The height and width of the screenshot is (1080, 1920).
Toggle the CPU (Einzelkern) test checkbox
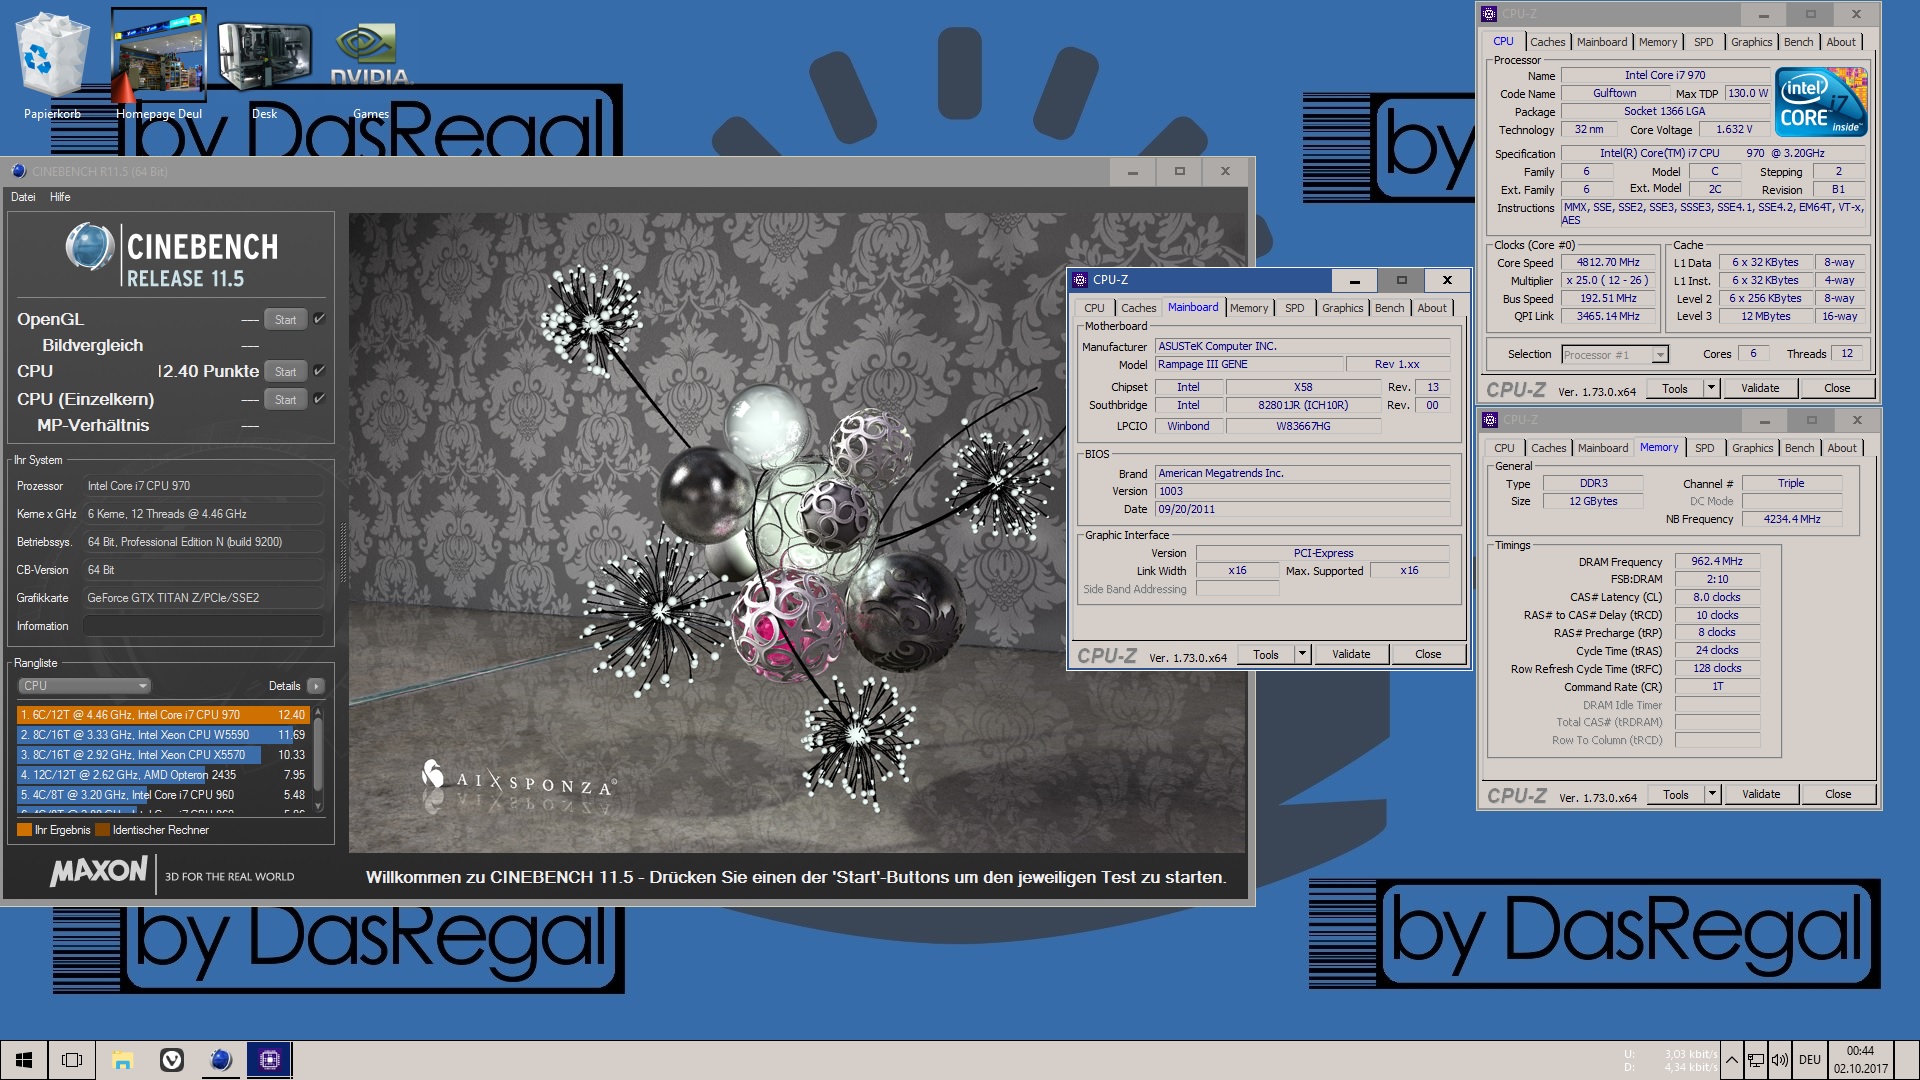(319, 399)
